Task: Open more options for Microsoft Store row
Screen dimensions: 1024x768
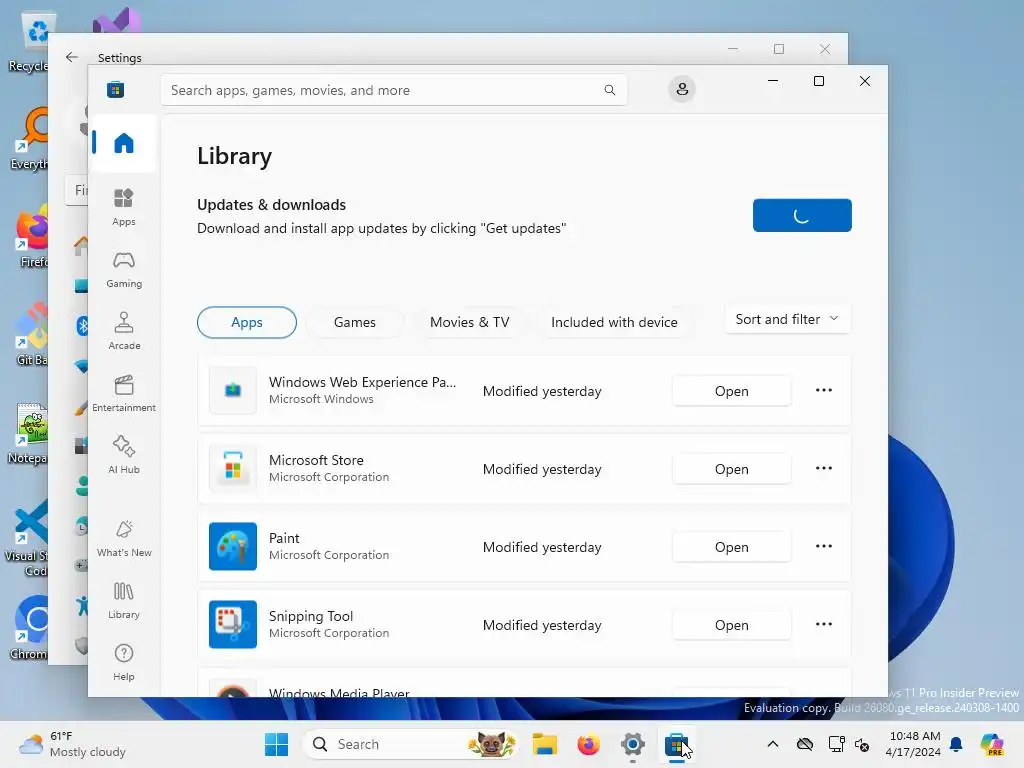Action: pyautogui.click(x=824, y=468)
